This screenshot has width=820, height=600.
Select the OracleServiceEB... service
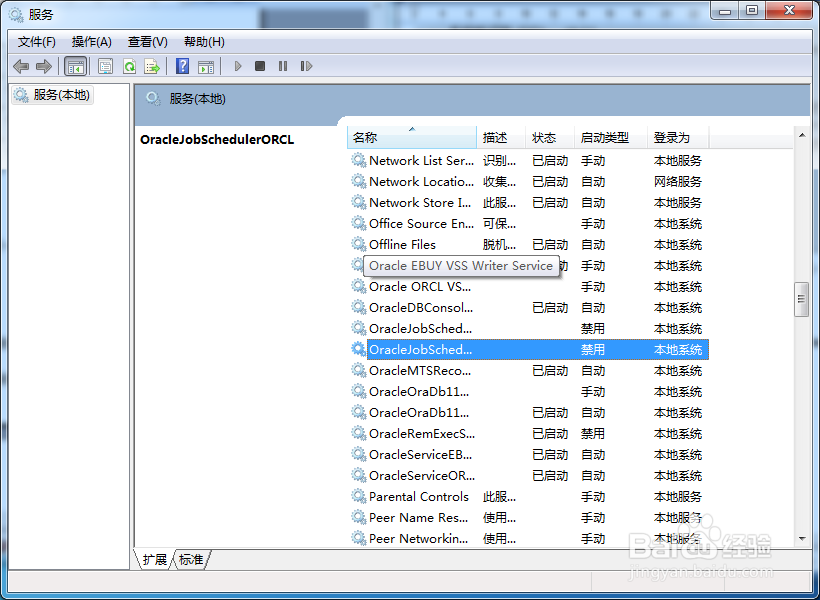(x=528, y=455)
